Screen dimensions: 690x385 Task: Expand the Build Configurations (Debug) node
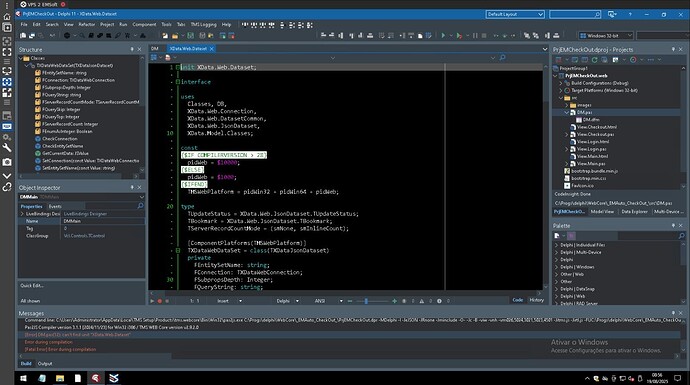tap(561, 83)
